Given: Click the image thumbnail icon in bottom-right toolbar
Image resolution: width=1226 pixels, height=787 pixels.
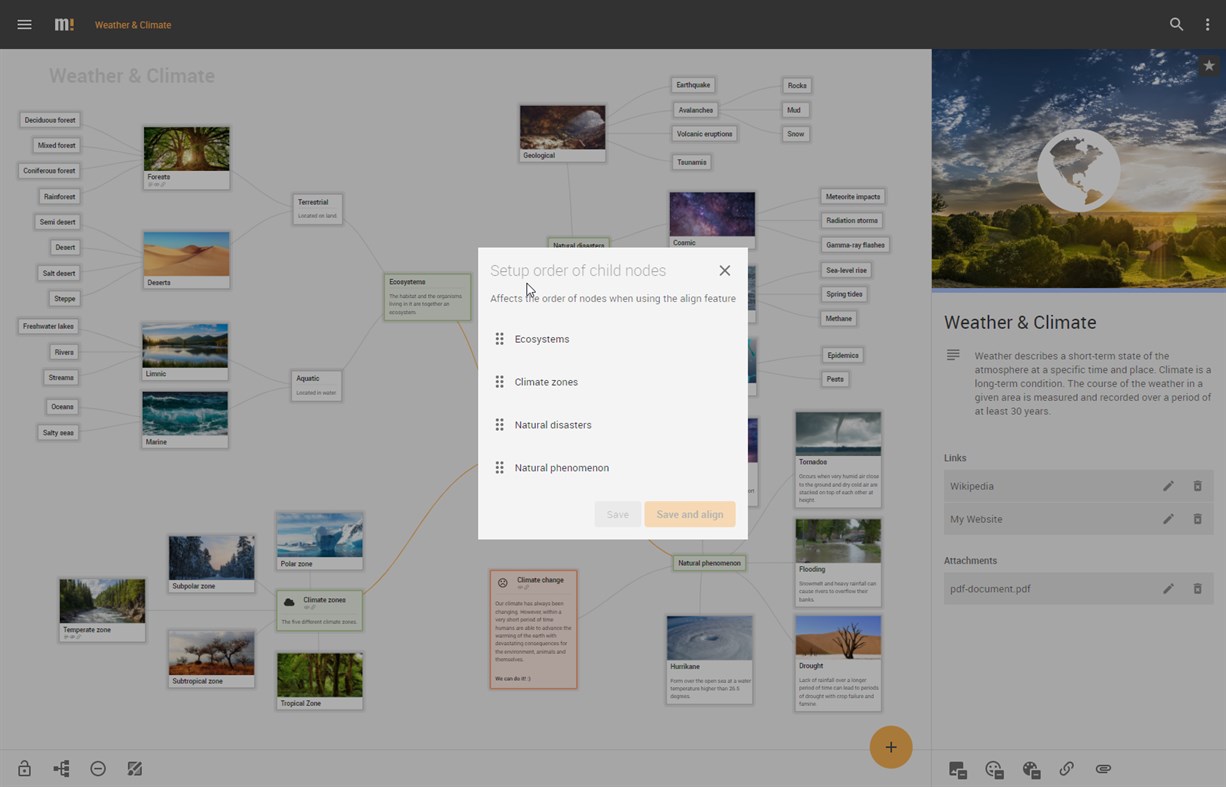Looking at the screenshot, I should click(x=957, y=769).
